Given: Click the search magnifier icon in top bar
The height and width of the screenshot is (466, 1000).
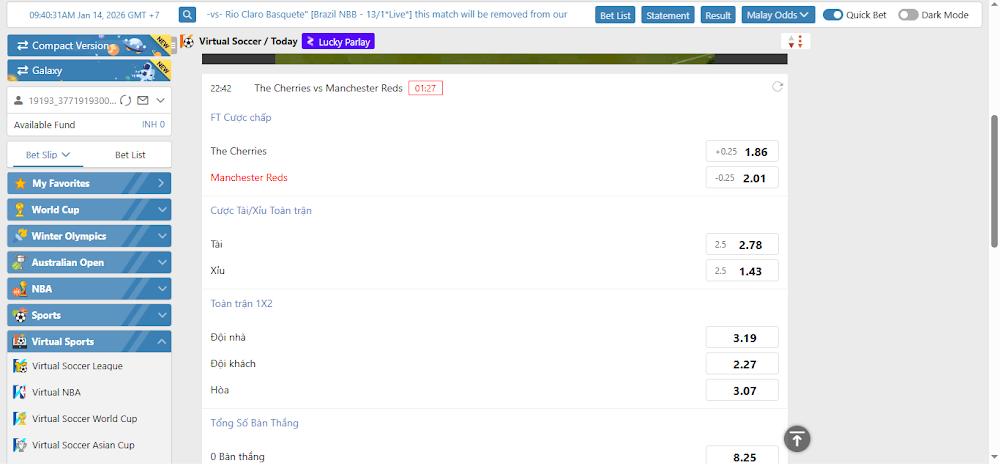Looking at the screenshot, I should [188, 15].
